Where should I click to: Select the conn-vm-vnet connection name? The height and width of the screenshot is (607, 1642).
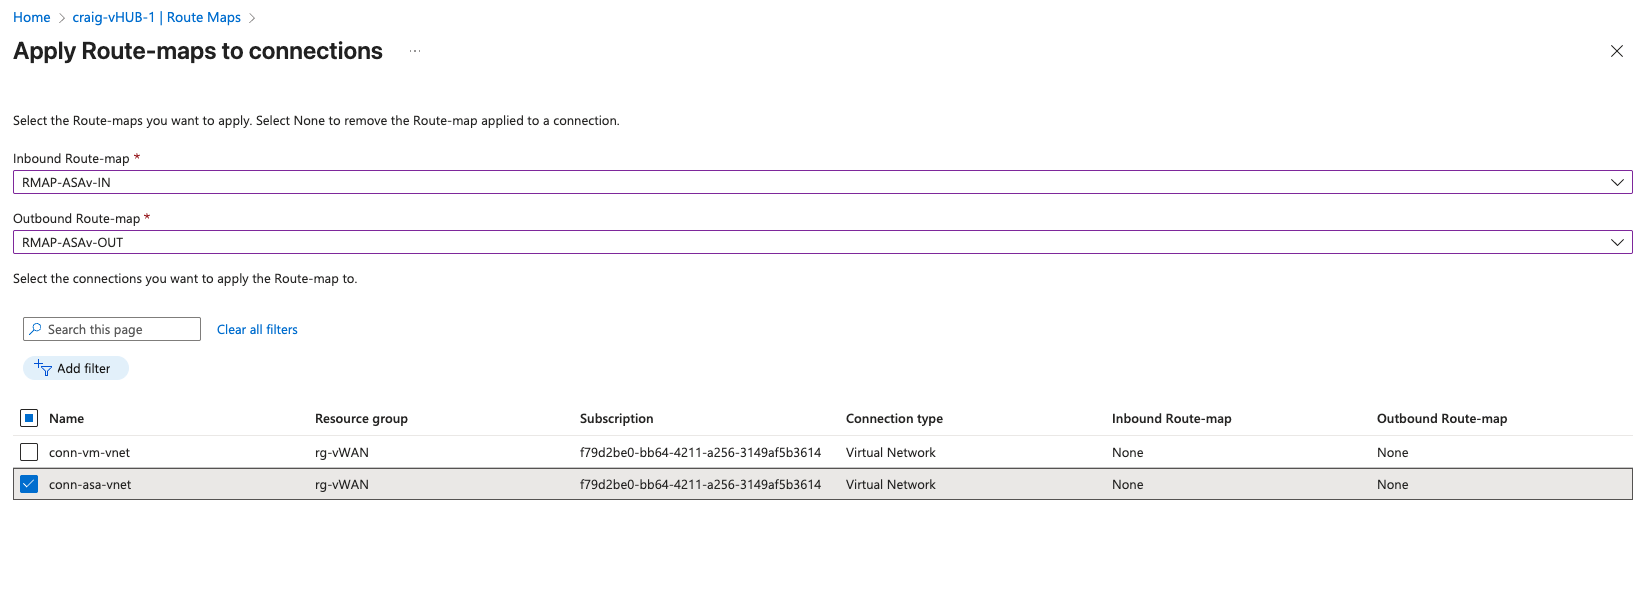pos(89,452)
